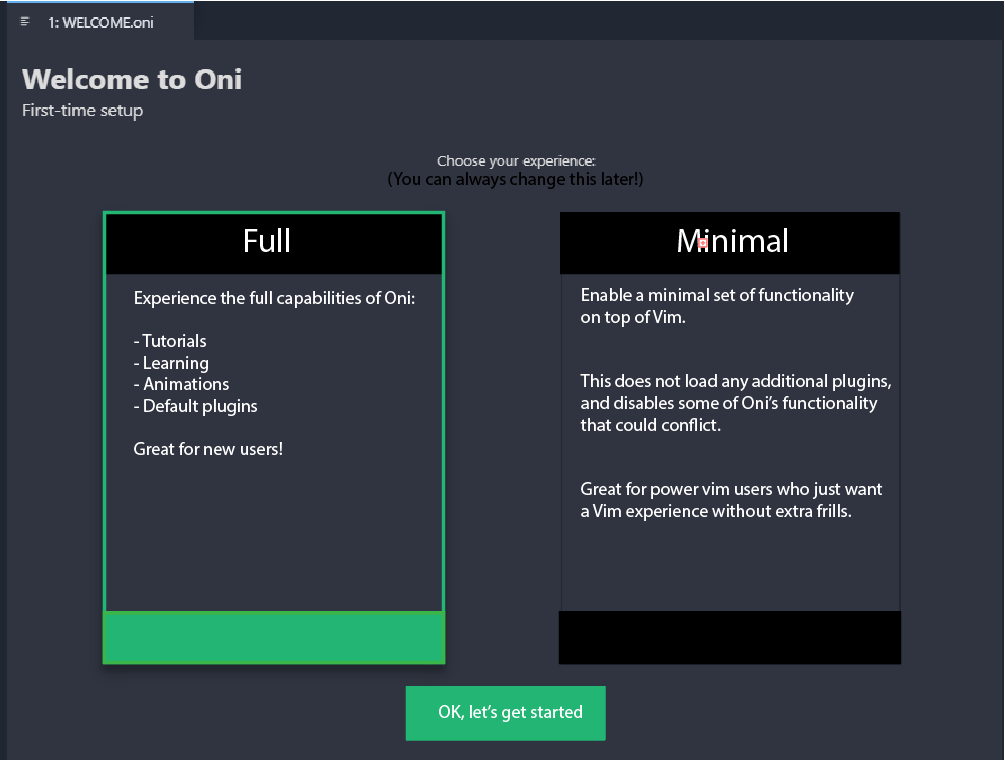Click the black bar below the Minimal card

click(x=729, y=637)
